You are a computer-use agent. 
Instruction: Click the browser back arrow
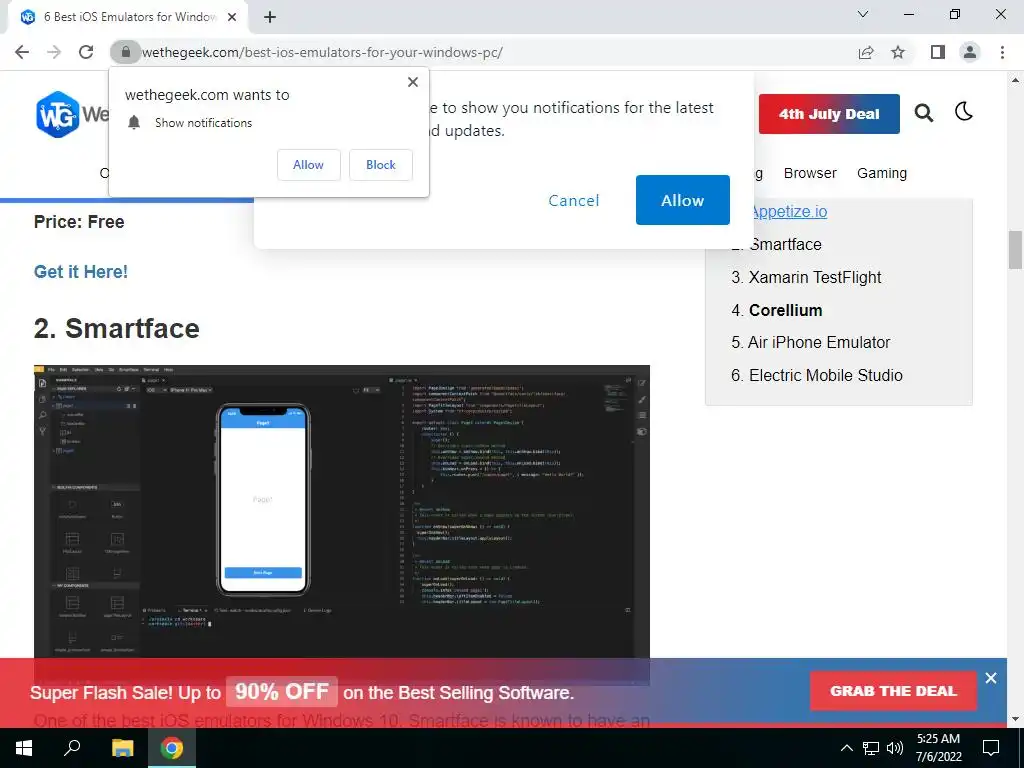22,52
